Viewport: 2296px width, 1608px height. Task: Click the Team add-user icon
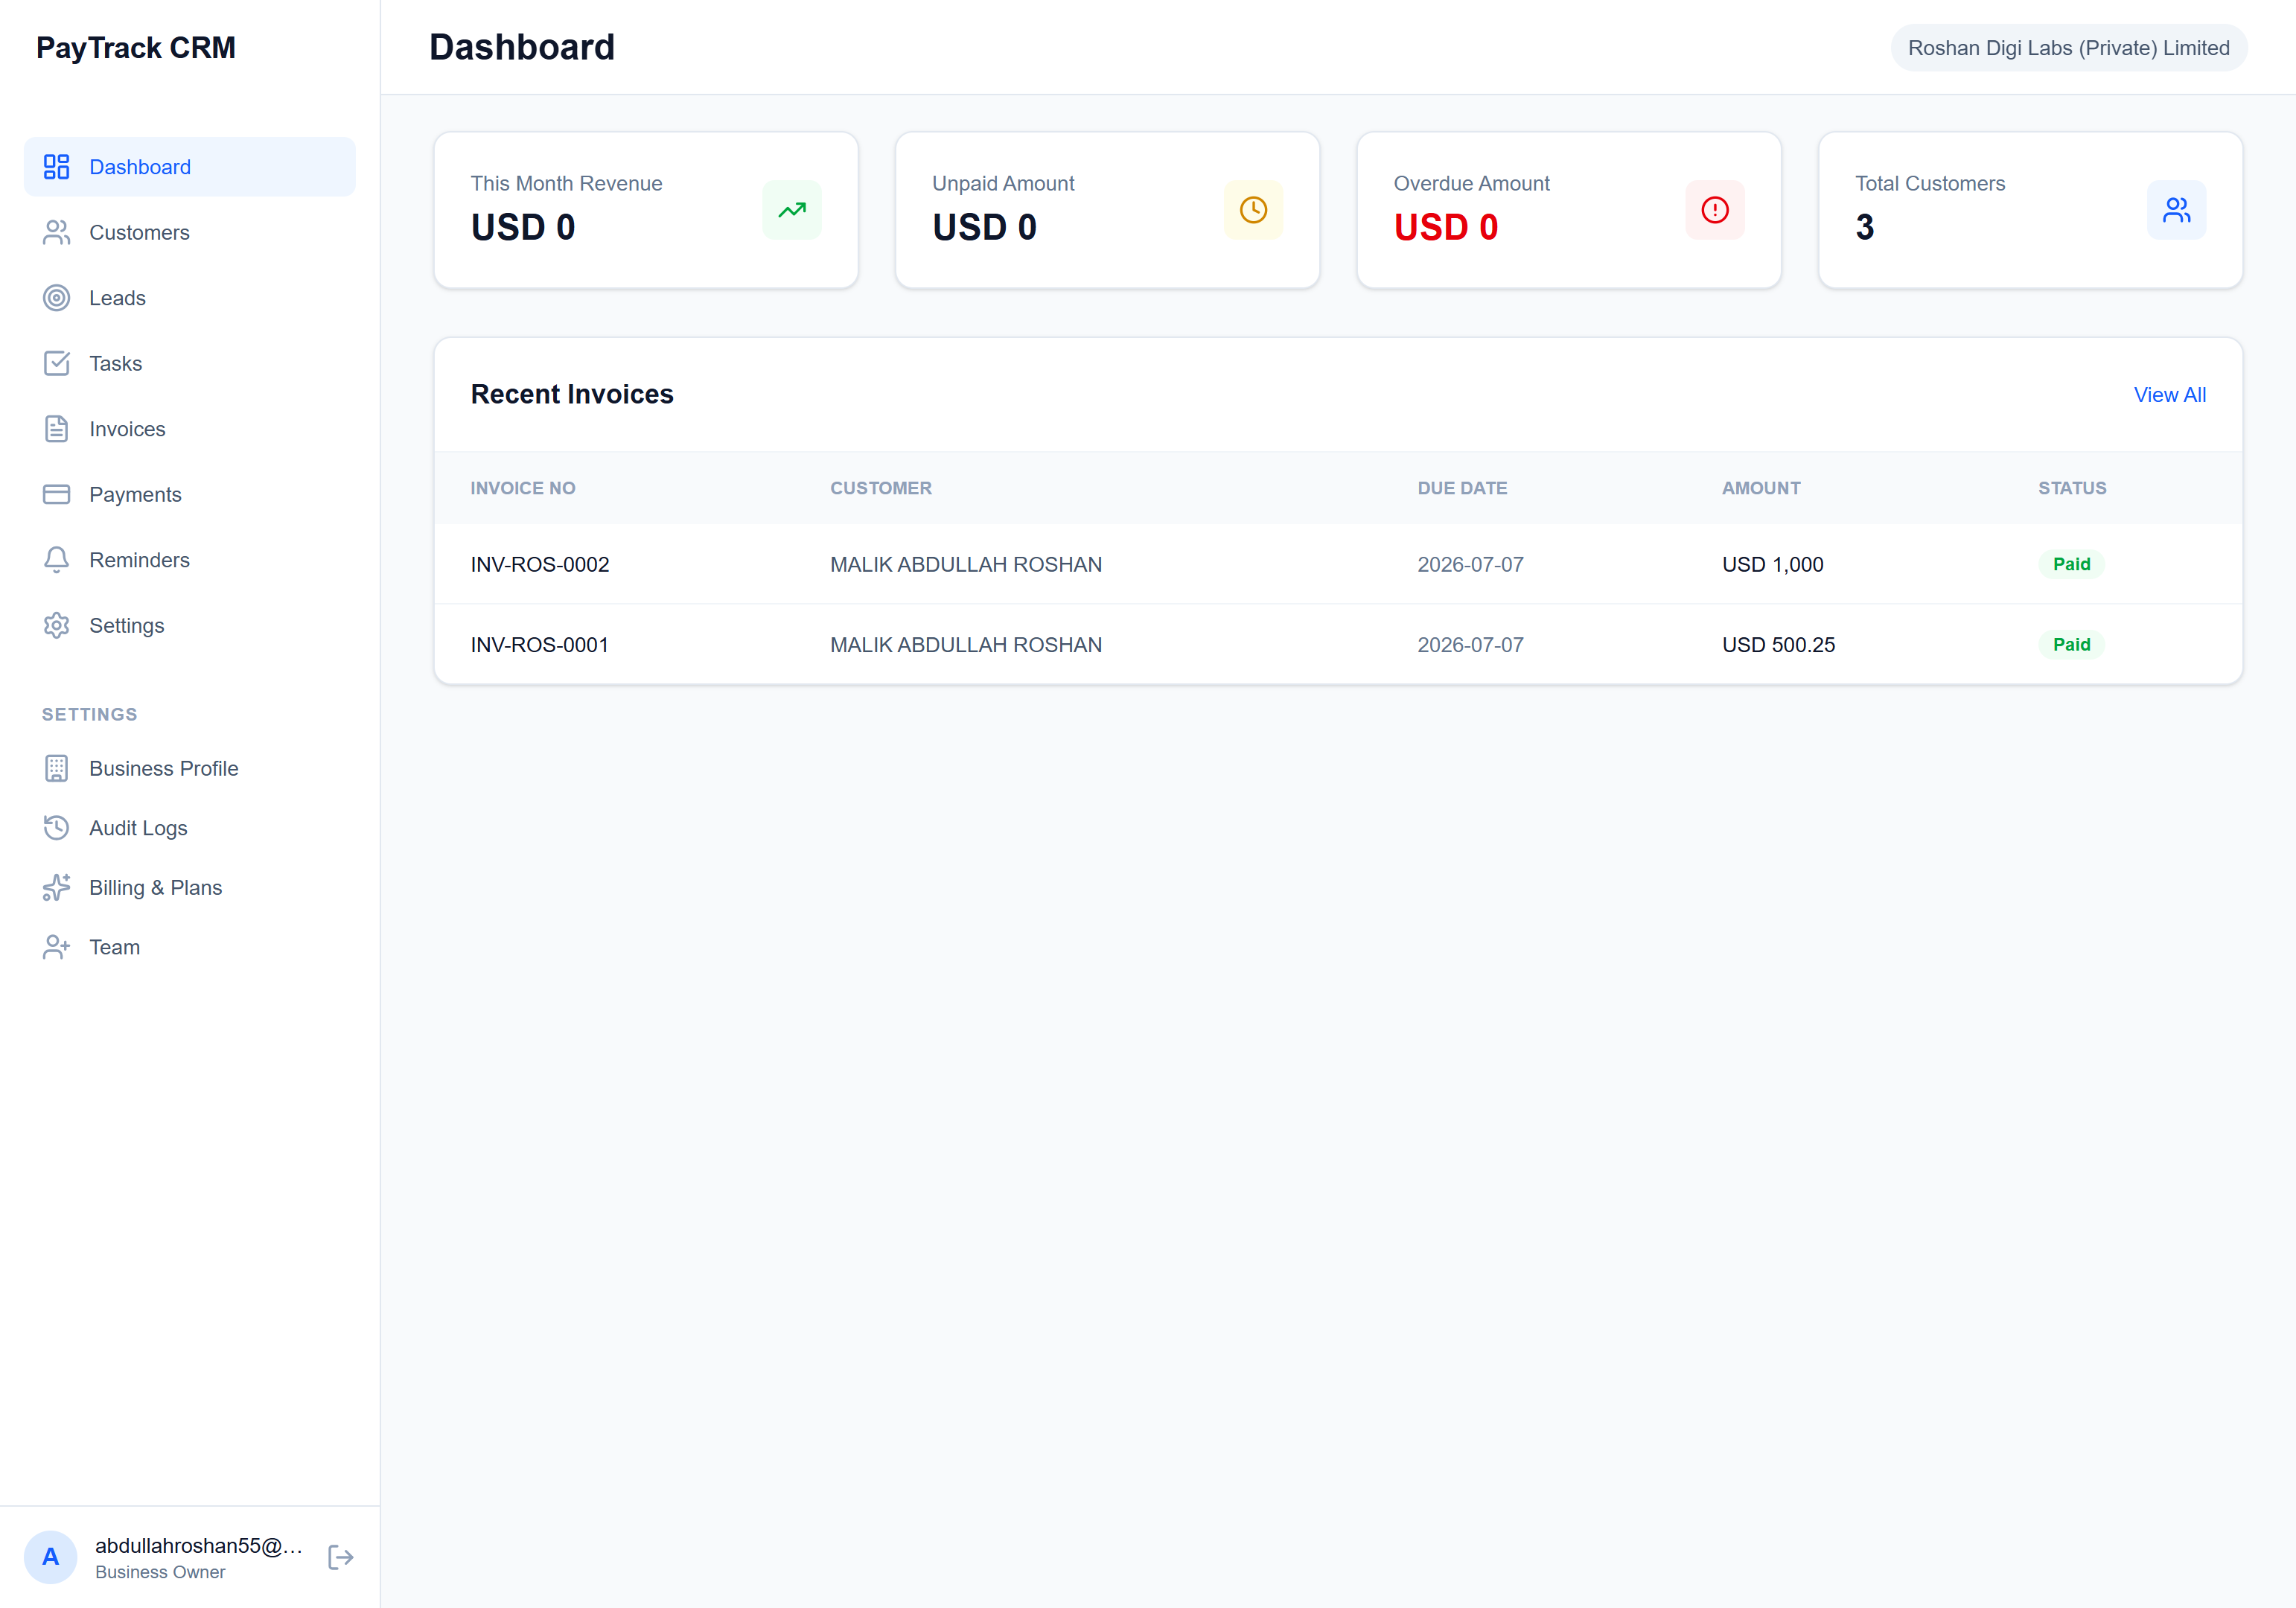(x=56, y=947)
